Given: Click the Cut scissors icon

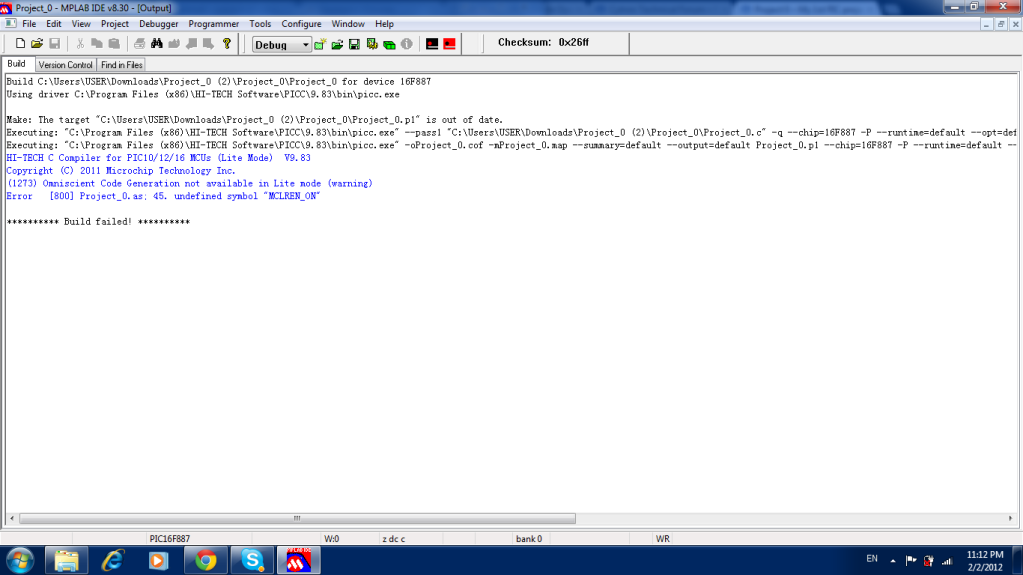Looking at the screenshot, I should [x=80, y=44].
